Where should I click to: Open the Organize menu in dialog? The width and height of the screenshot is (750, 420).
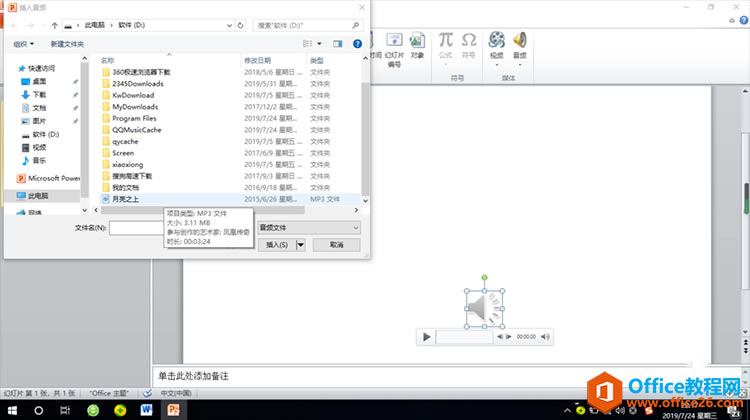[23, 44]
